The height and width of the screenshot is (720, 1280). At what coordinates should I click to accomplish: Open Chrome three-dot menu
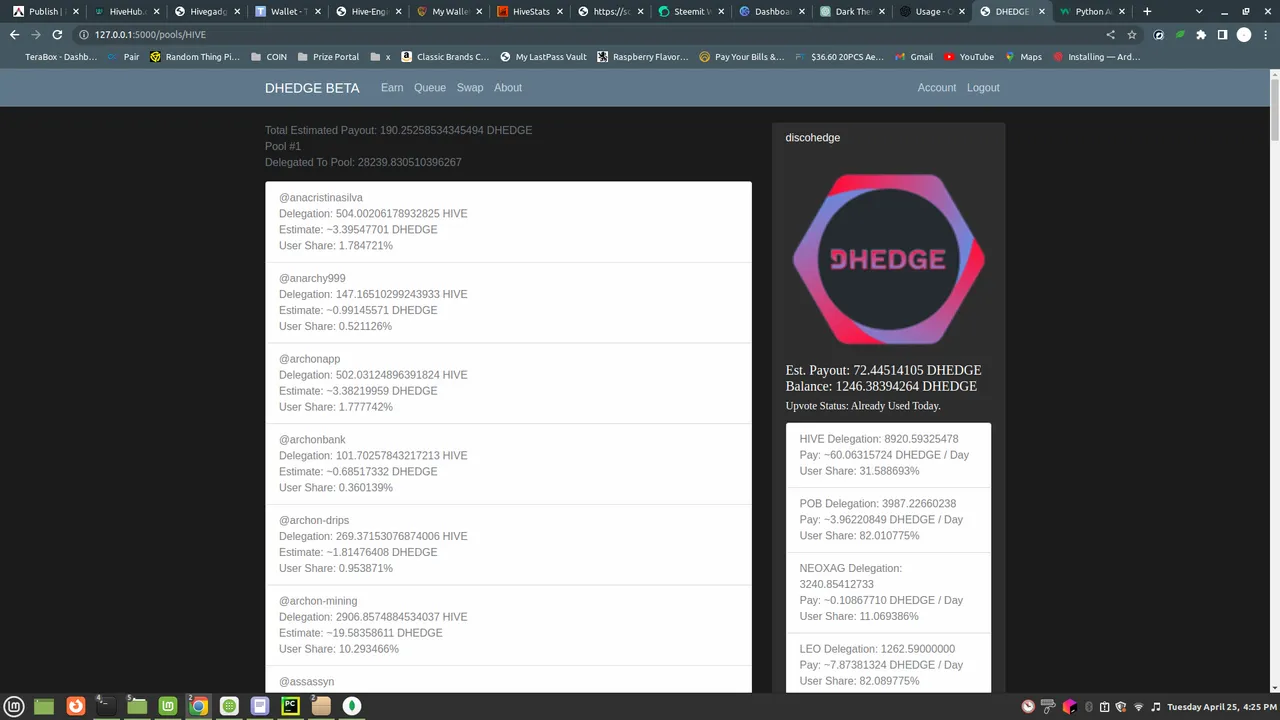[1265, 34]
